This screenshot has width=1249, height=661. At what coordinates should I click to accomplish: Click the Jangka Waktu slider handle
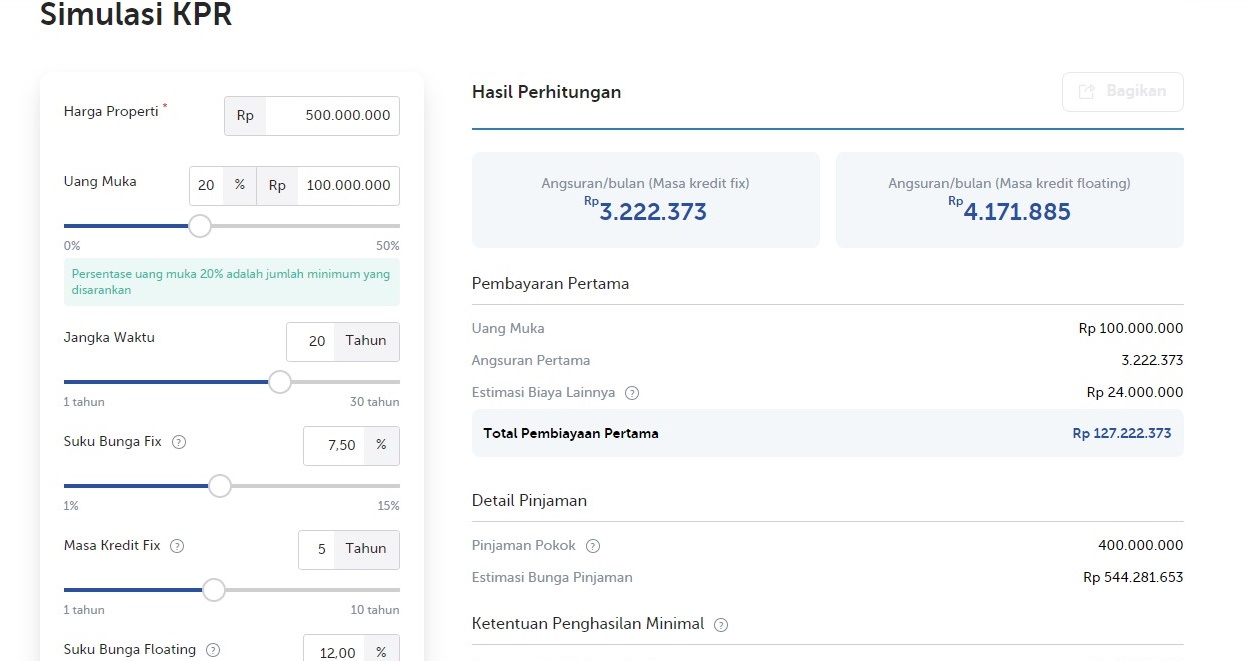(280, 382)
